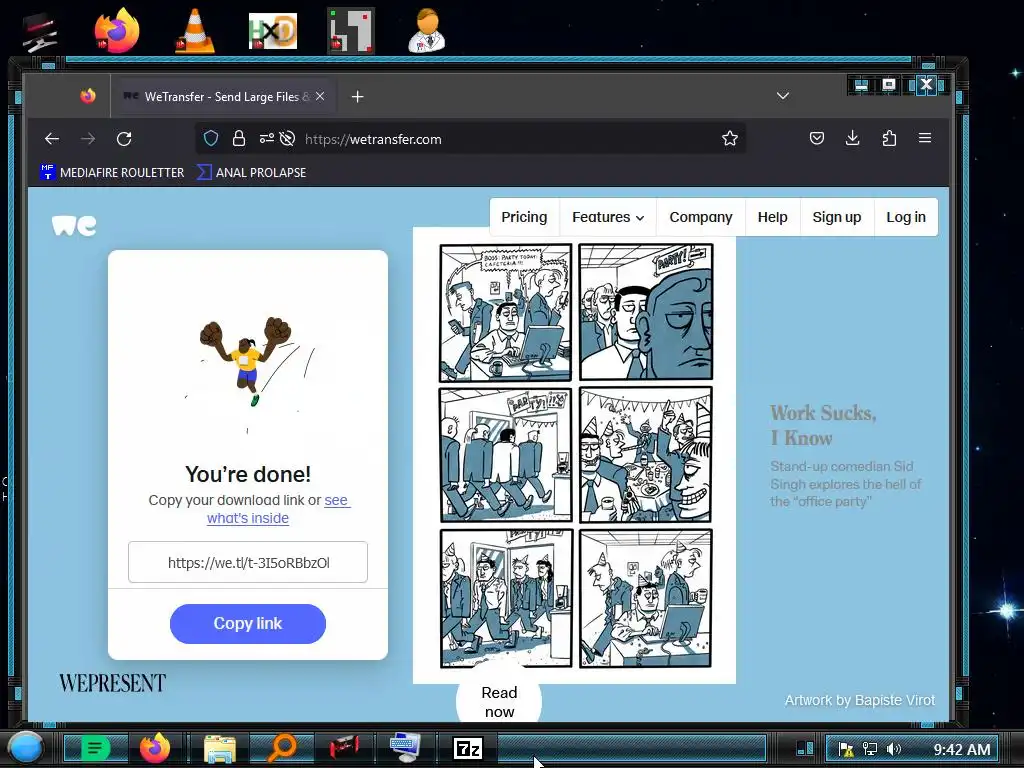This screenshot has height=768, width=1024.
Task: Open VLC media player desktop icon
Action: (x=195, y=31)
